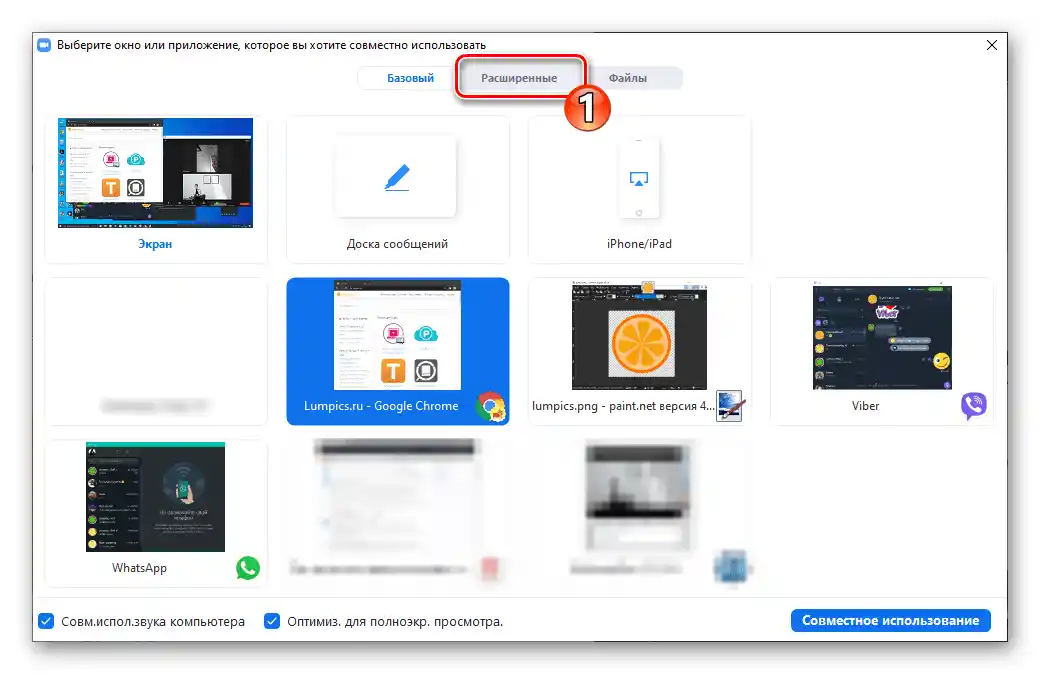Choose the iPhone/iPad sharing source
Viewport: 1040px width, 674px height.
tap(639, 190)
